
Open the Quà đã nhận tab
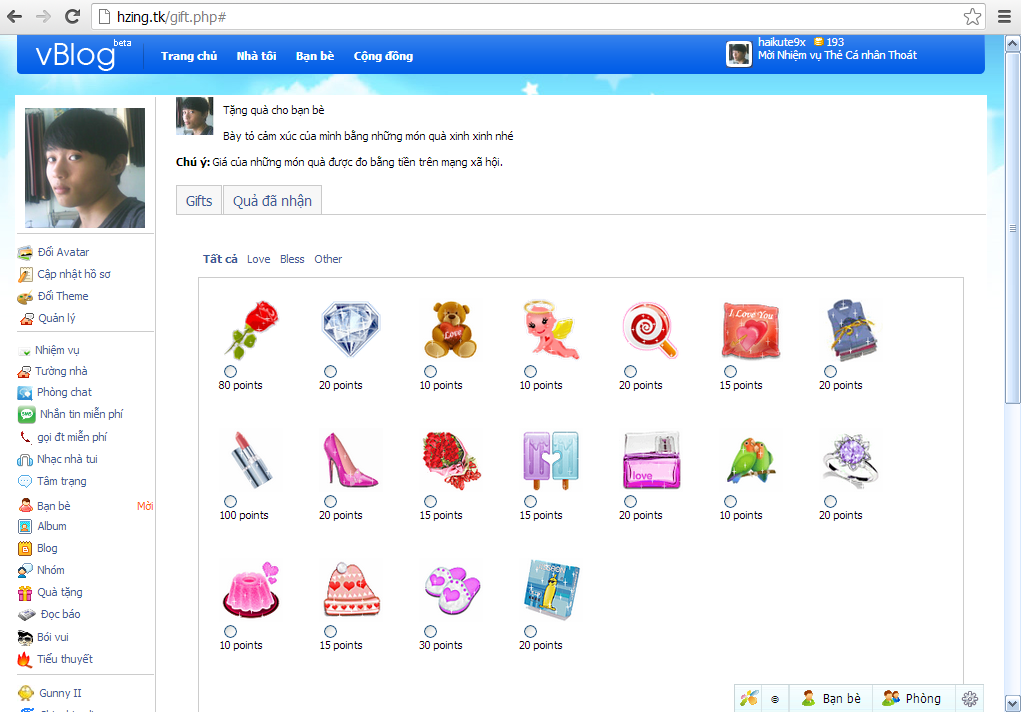coord(272,201)
